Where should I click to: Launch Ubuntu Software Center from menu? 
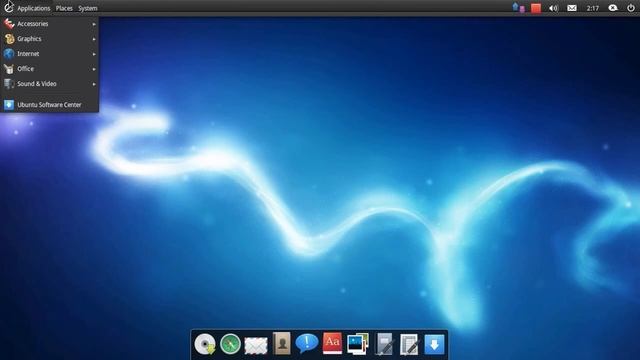coord(49,105)
